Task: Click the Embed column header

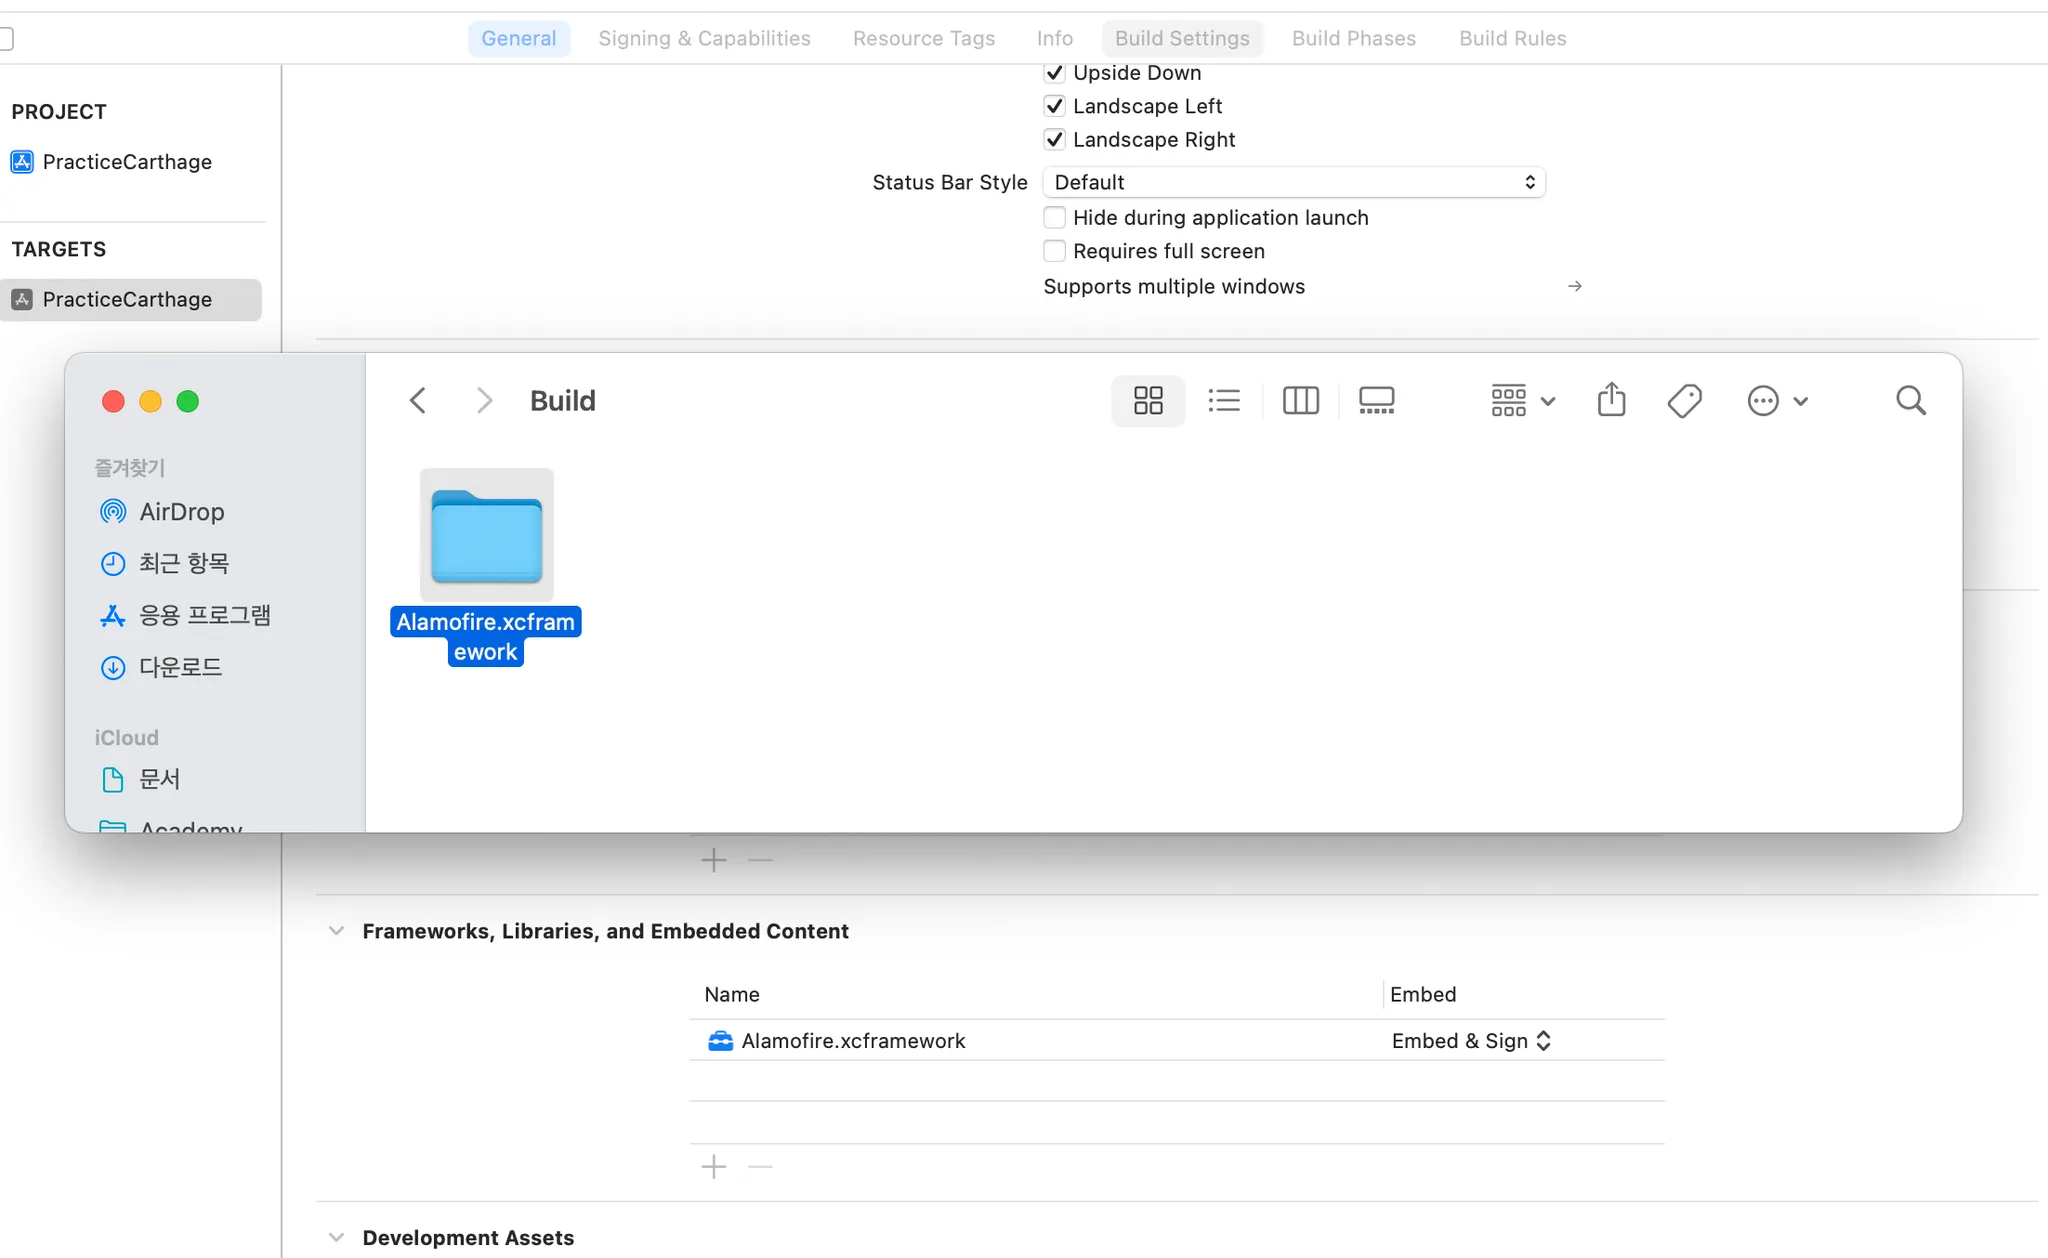Action: point(1423,995)
